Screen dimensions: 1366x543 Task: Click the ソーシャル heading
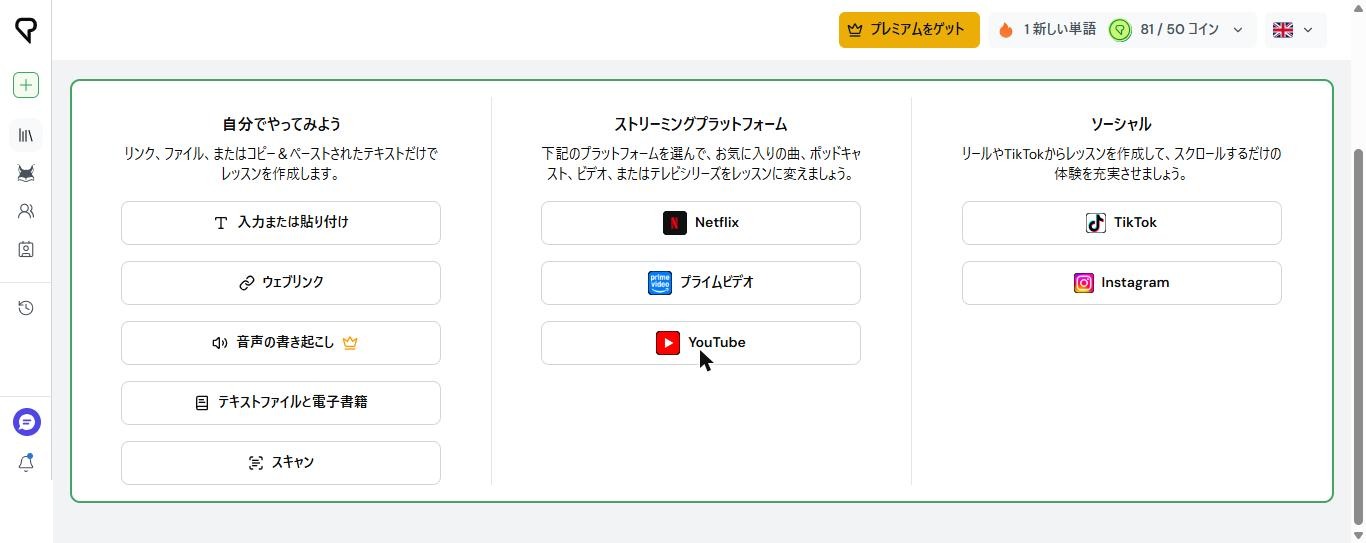pyautogui.click(x=1121, y=124)
